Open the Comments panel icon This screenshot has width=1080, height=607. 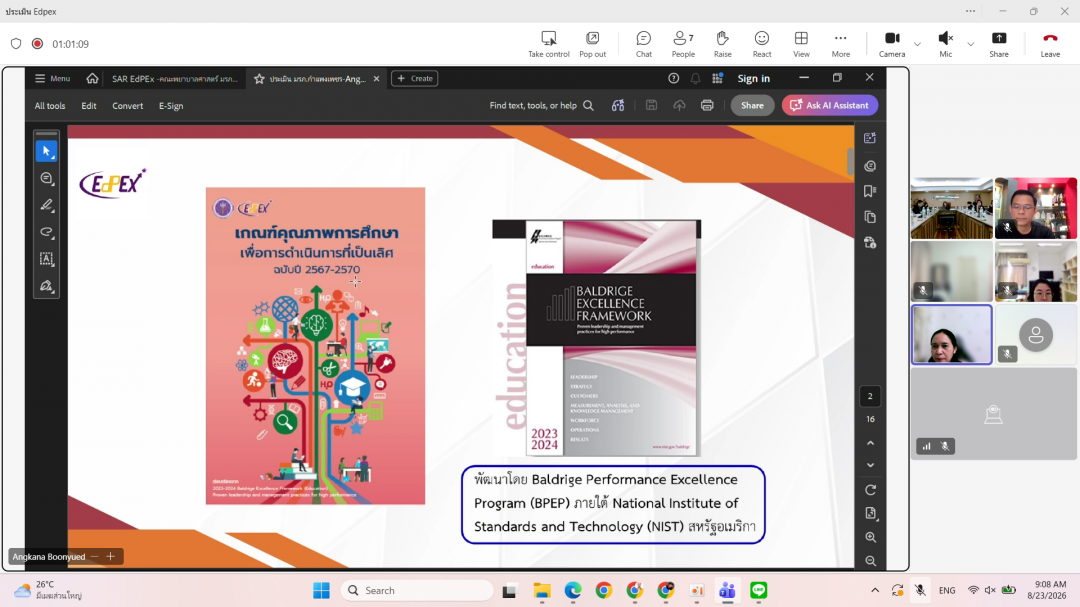[x=870, y=166]
